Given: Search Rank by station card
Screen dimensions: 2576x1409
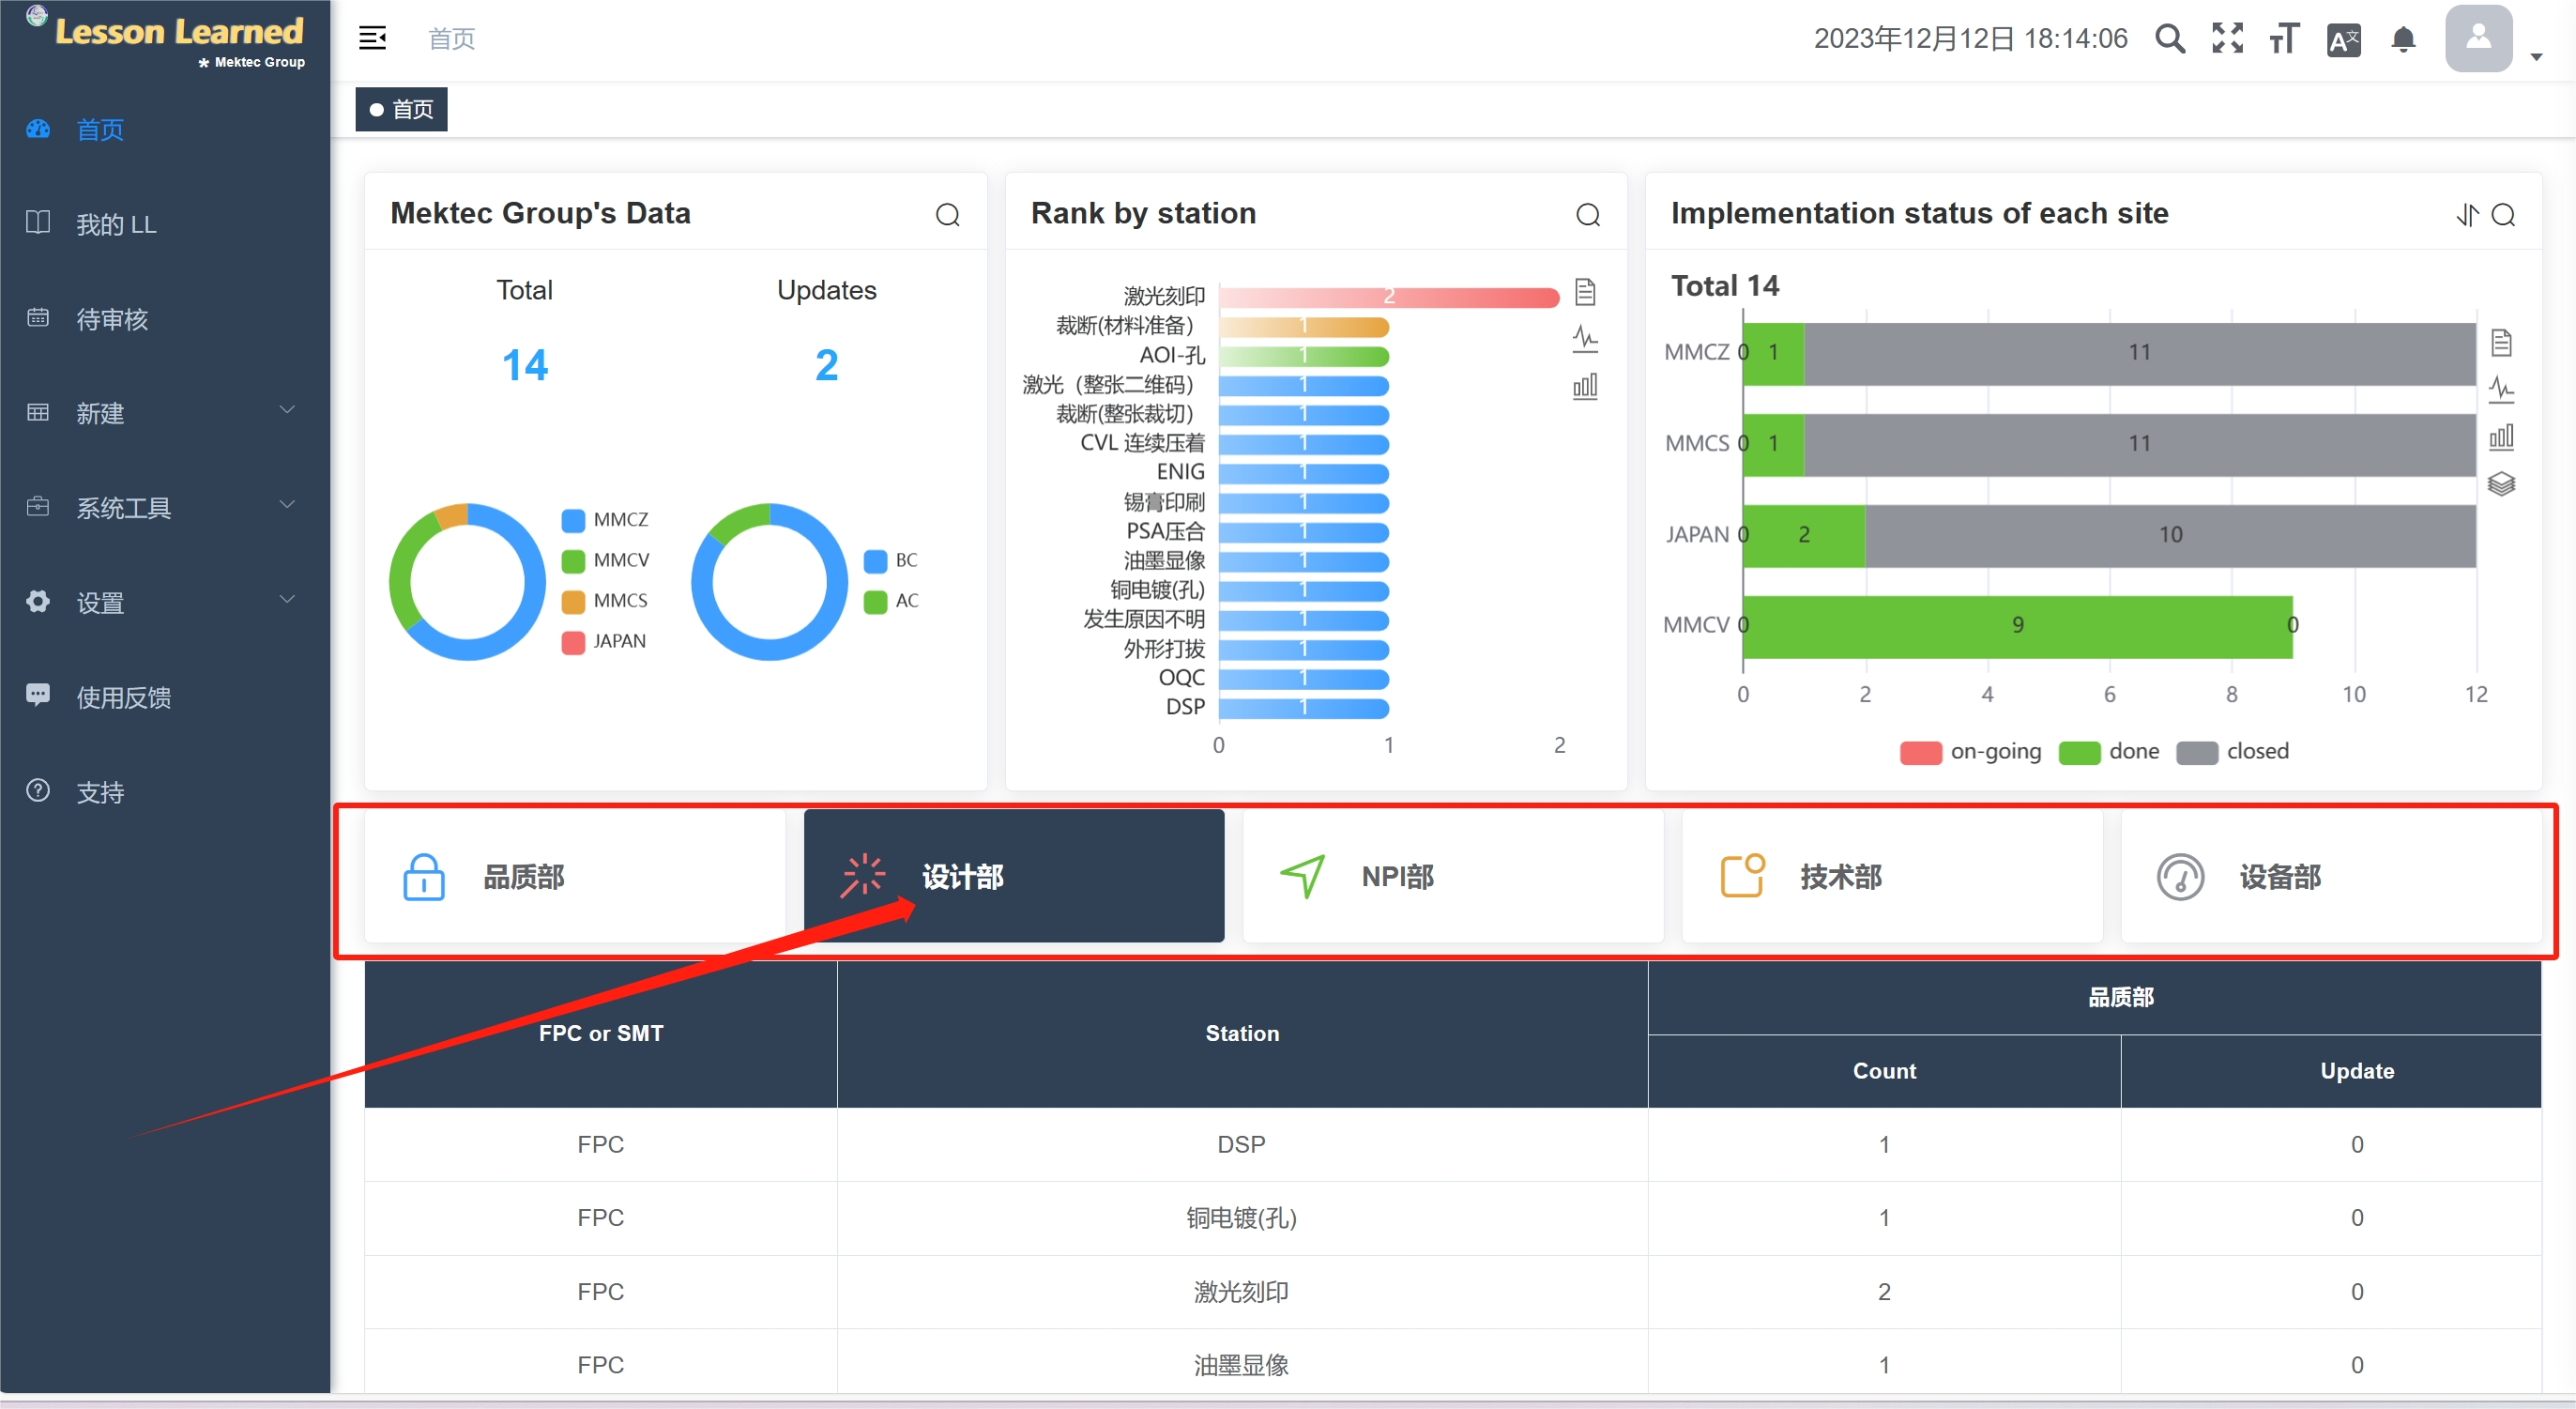Looking at the screenshot, I should [x=1587, y=215].
